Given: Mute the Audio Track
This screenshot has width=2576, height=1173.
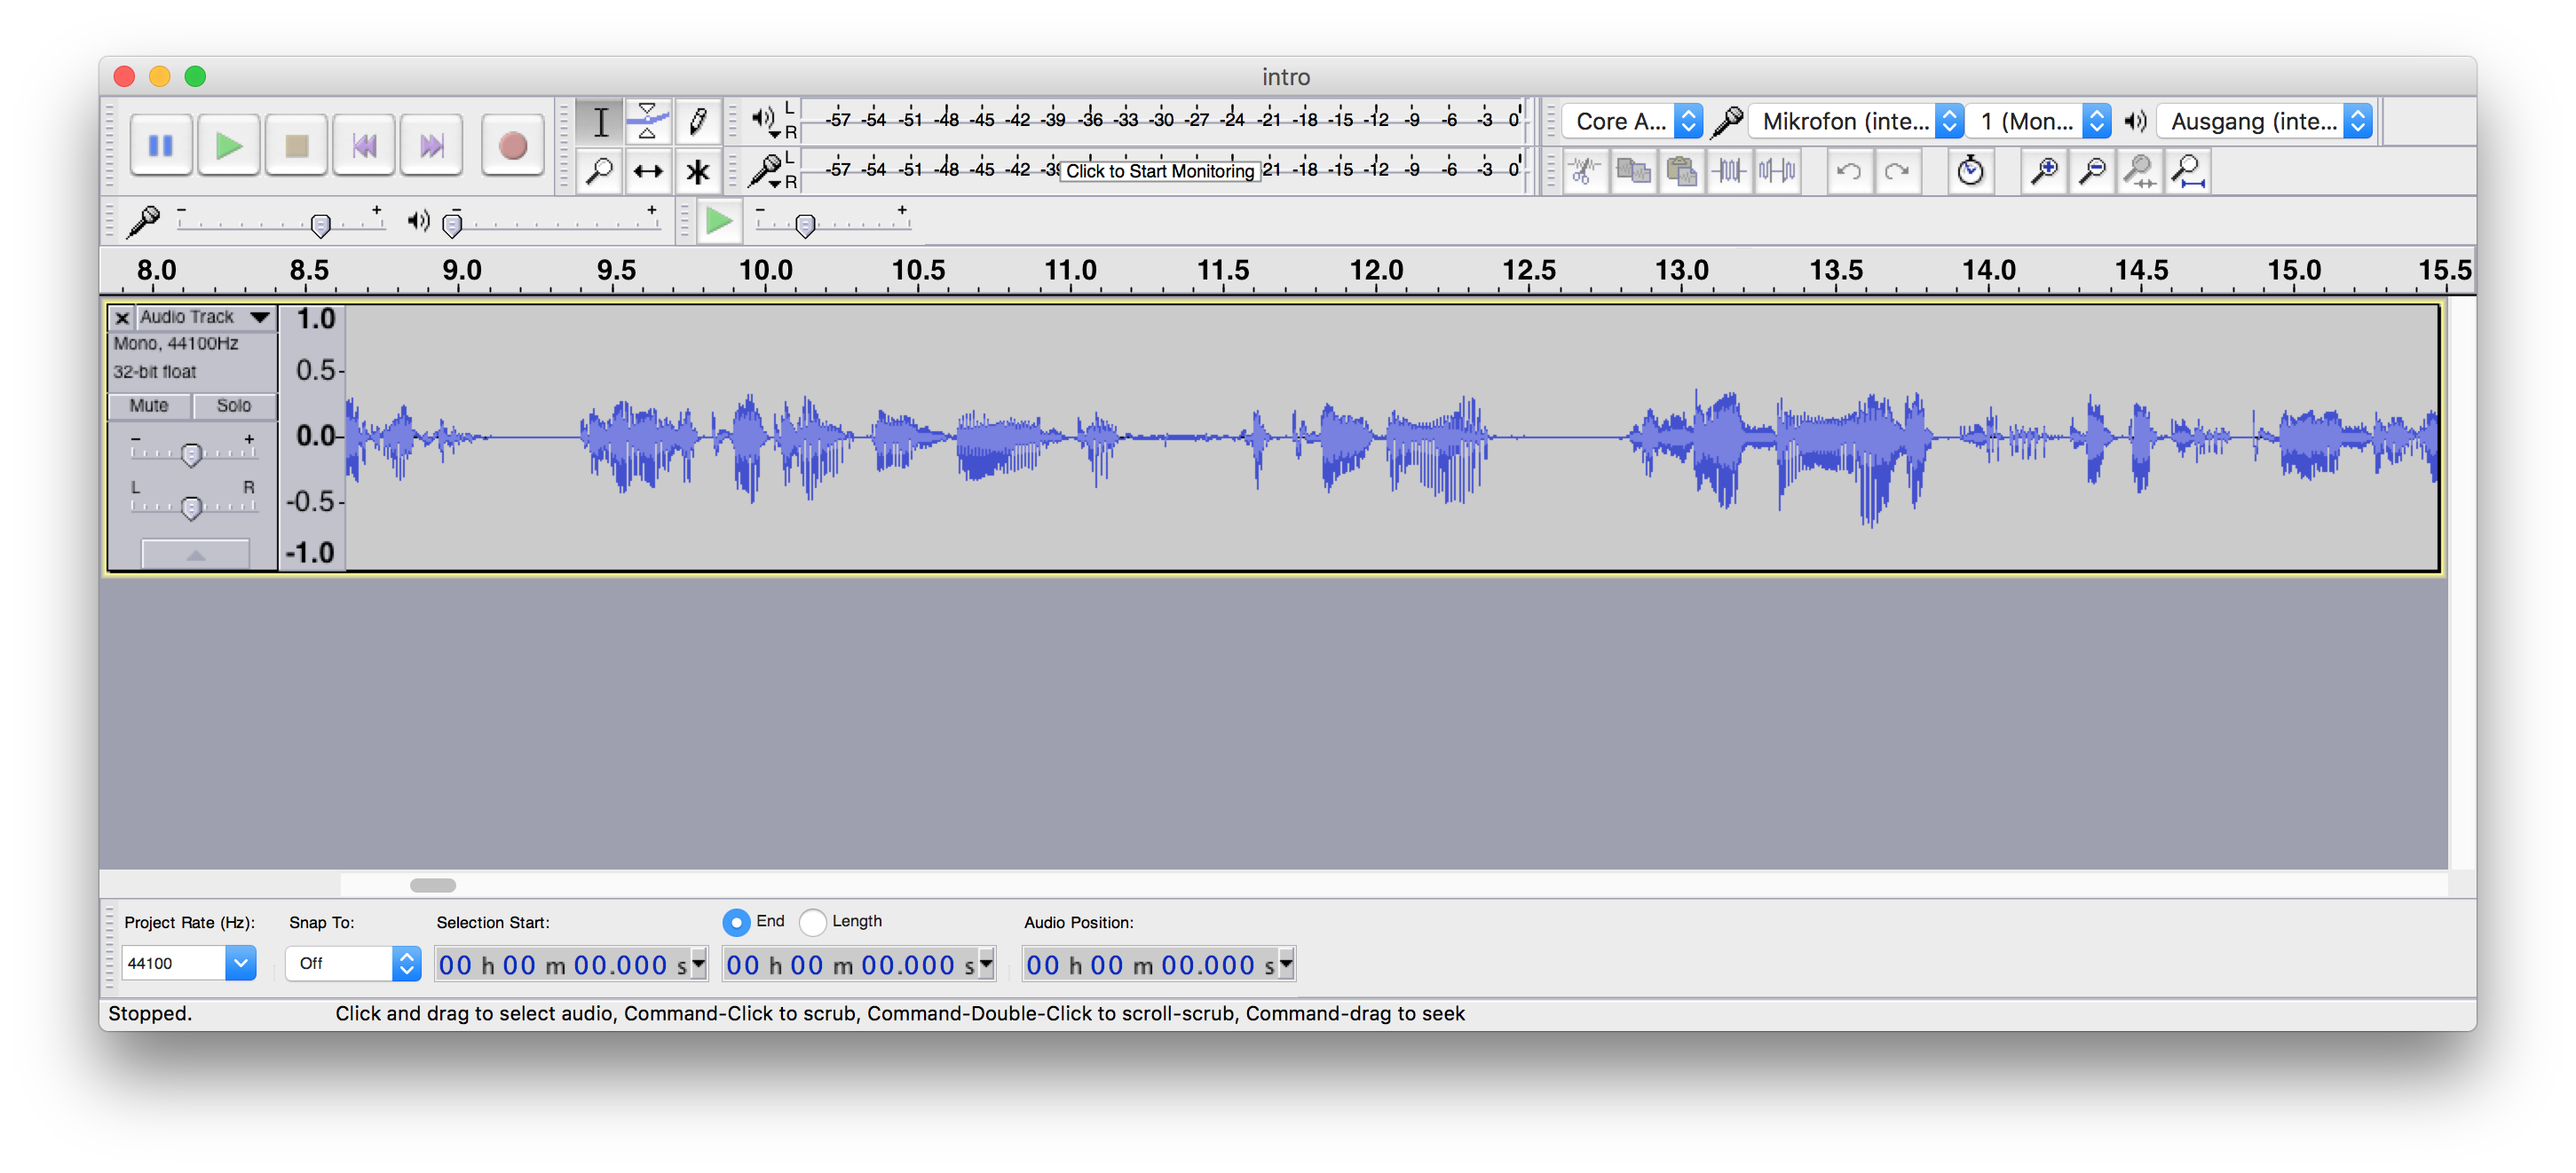Looking at the screenshot, I should click(x=151, y=405).
